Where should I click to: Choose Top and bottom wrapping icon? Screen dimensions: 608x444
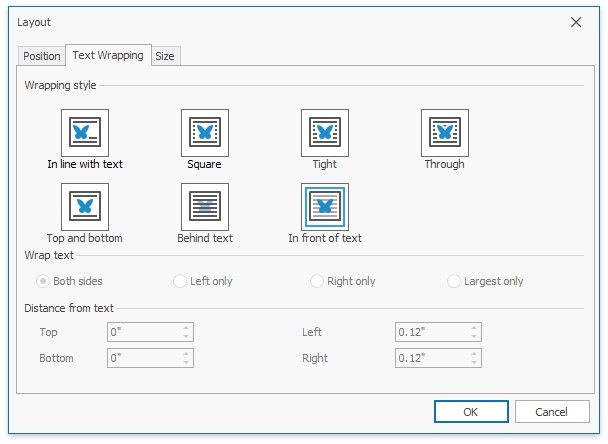click(85, 207)
